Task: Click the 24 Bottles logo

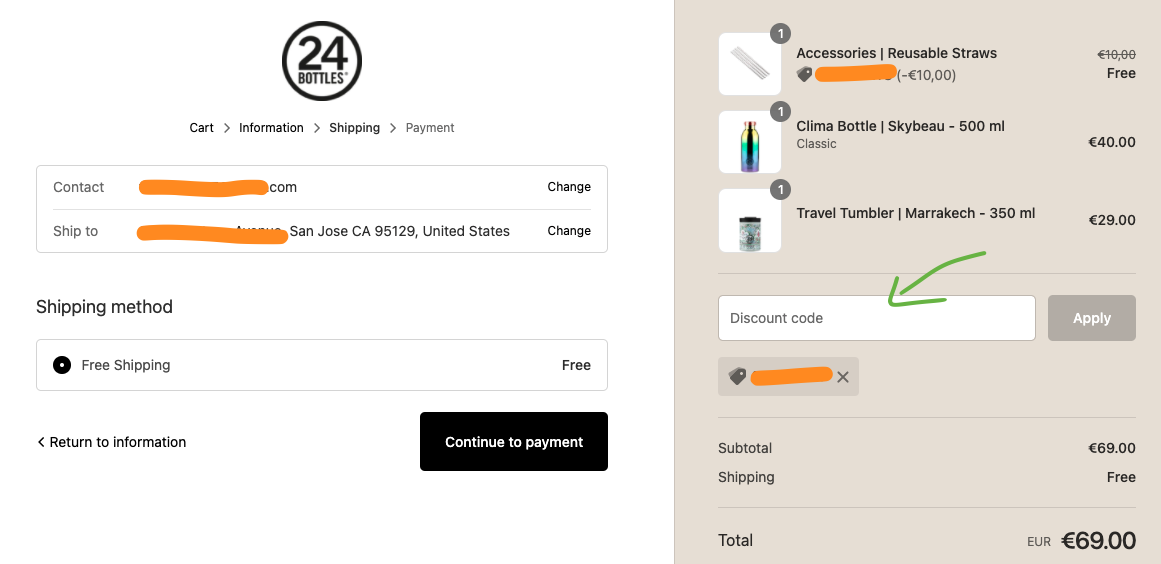Action: tap(321, 62)
